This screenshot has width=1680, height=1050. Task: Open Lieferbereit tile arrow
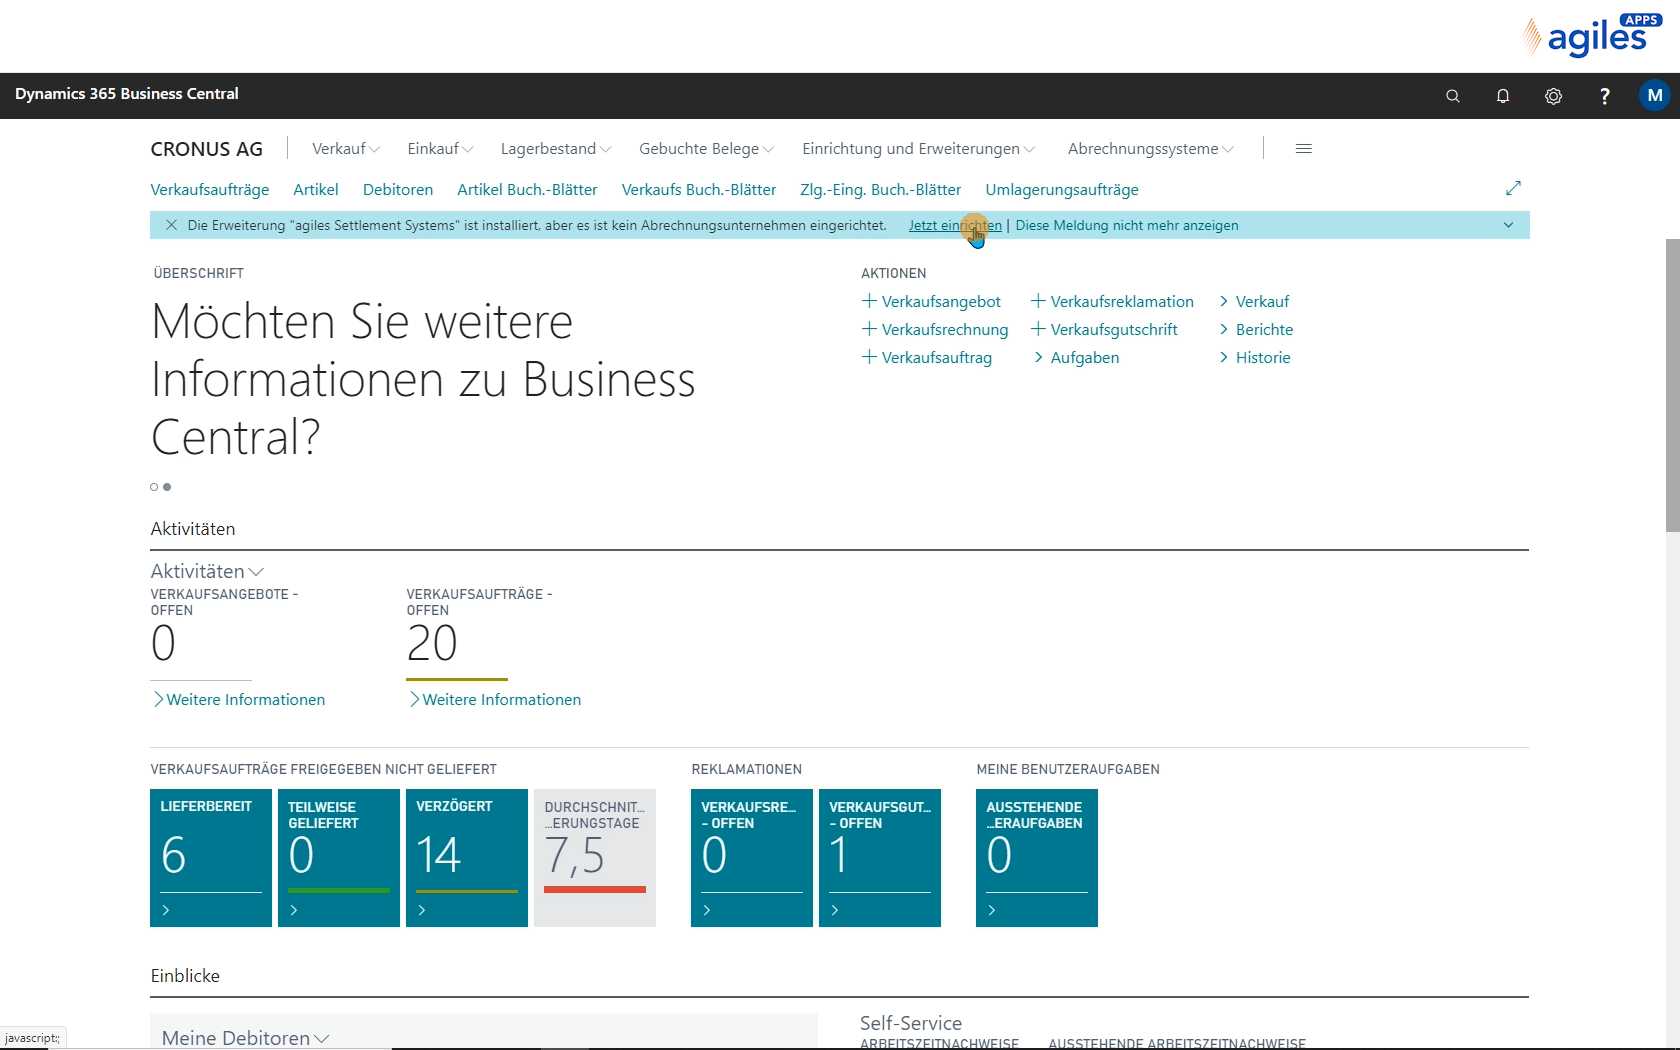166,910
